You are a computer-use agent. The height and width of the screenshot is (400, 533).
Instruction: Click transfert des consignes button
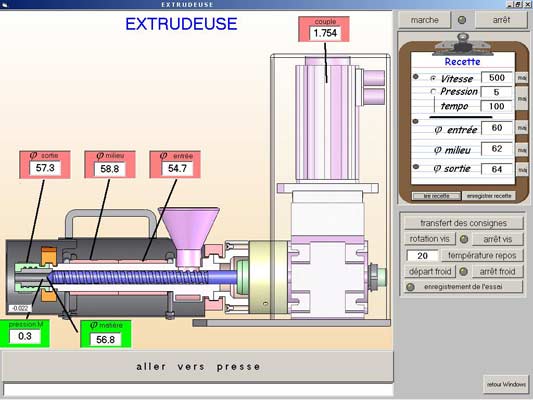(463, 223)
